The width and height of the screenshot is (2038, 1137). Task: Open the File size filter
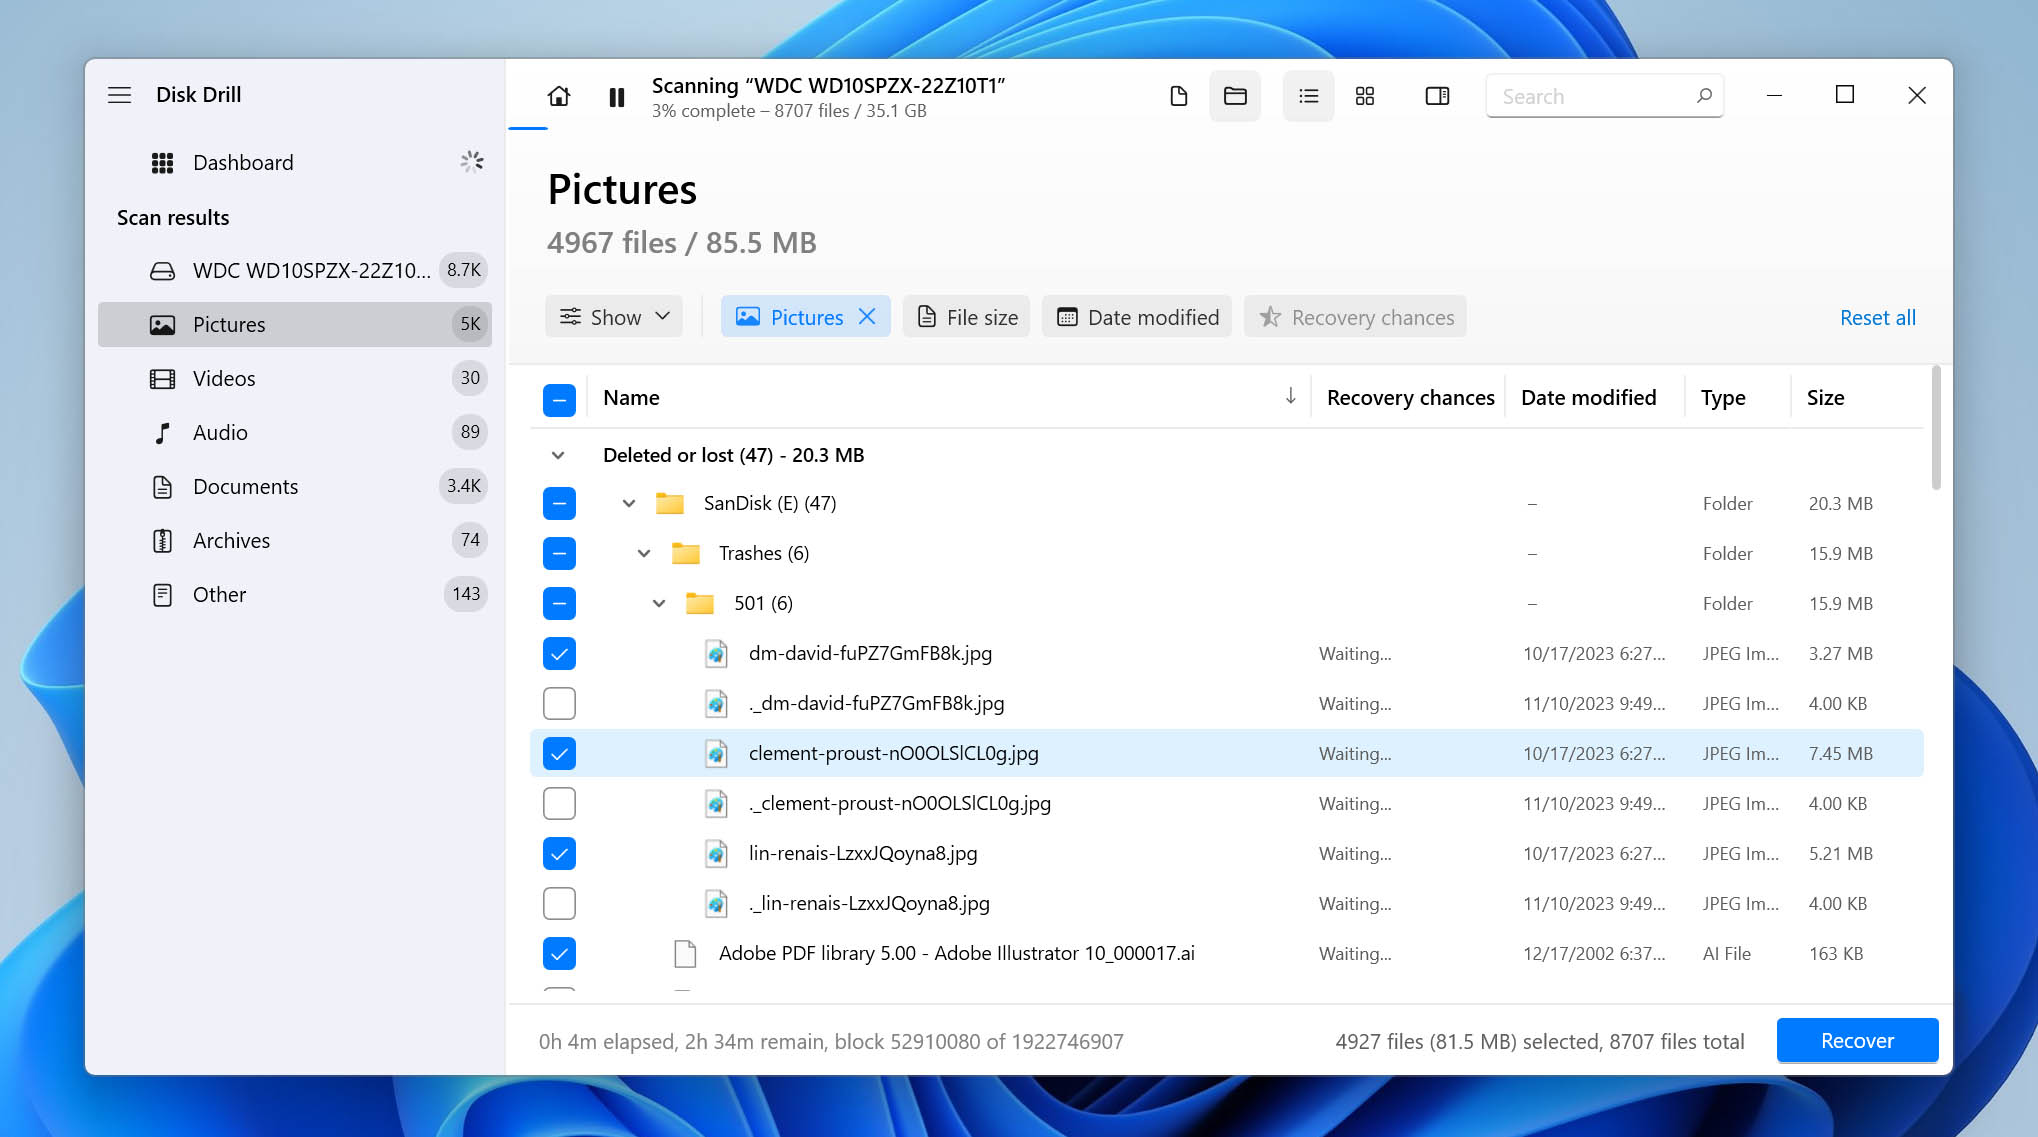tap(967, 317)
